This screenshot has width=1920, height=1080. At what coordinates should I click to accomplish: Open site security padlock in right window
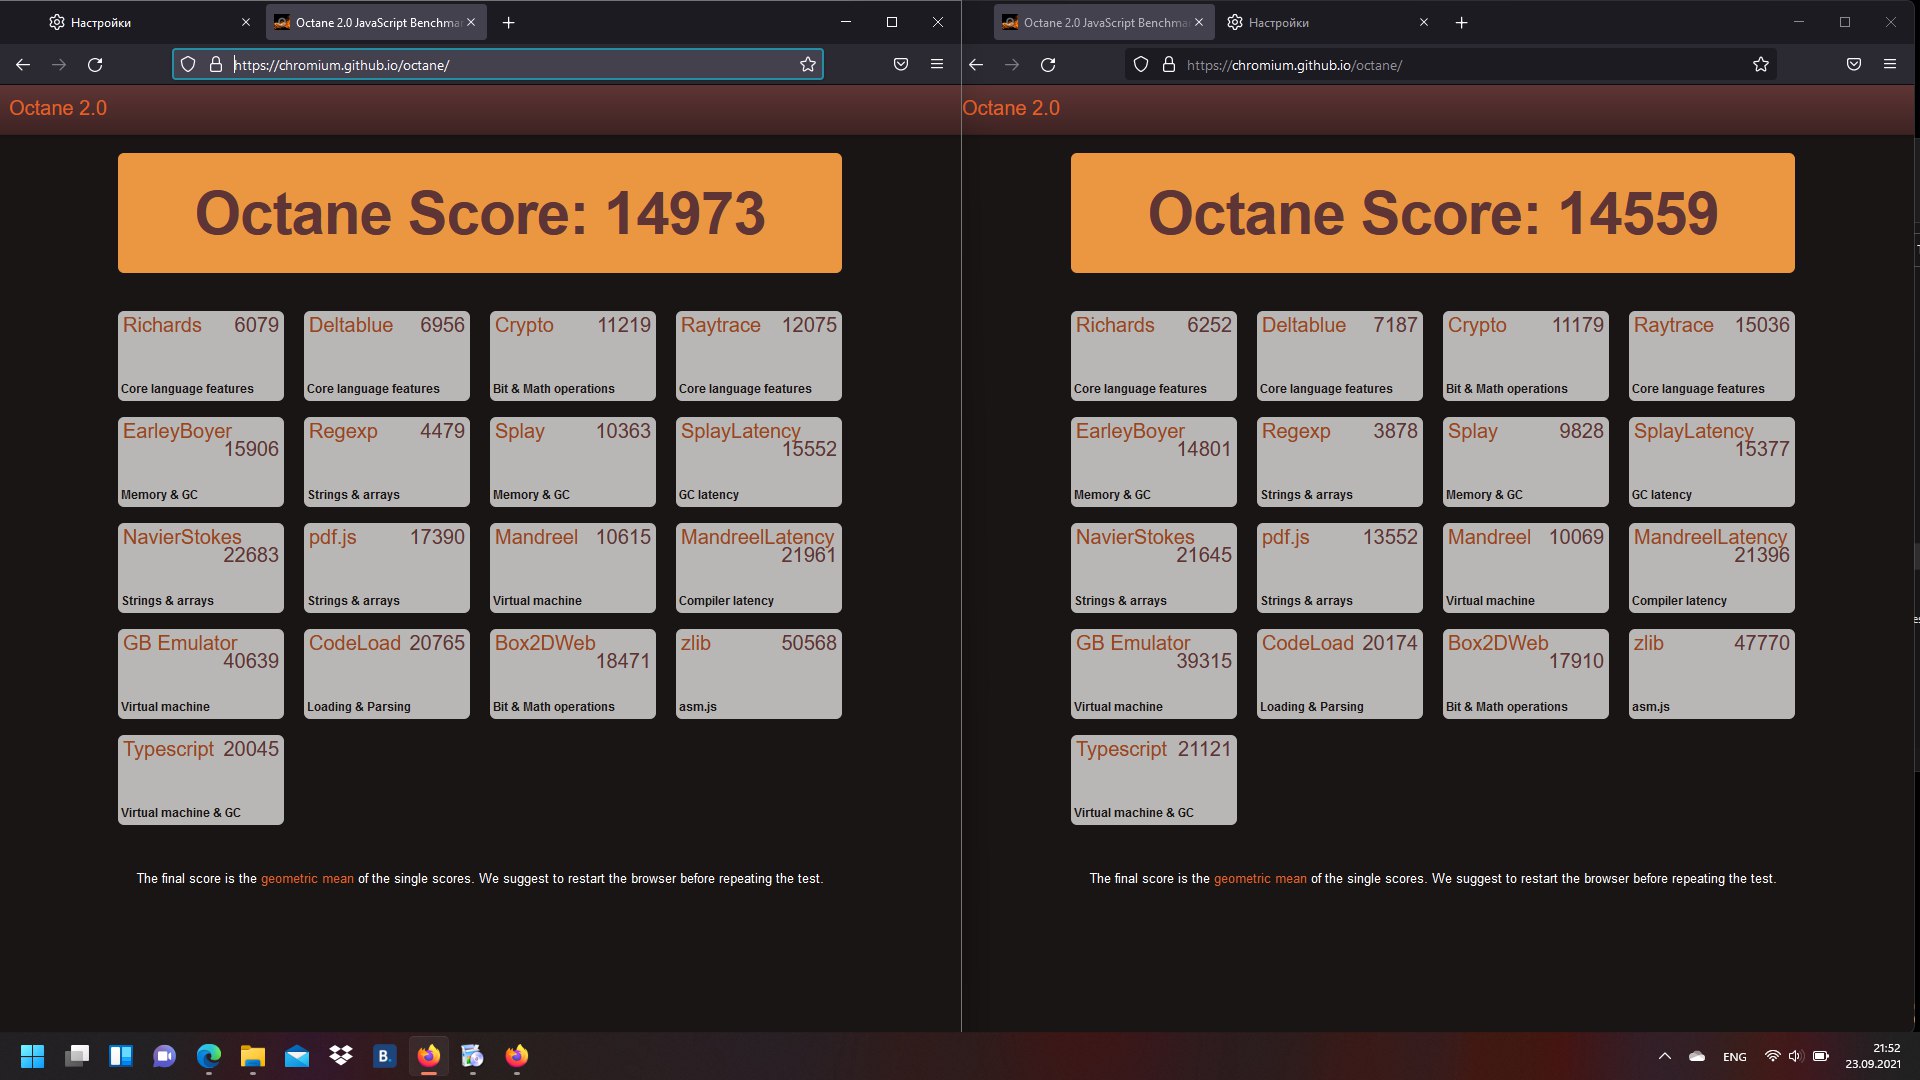[x=1168, y=64]
